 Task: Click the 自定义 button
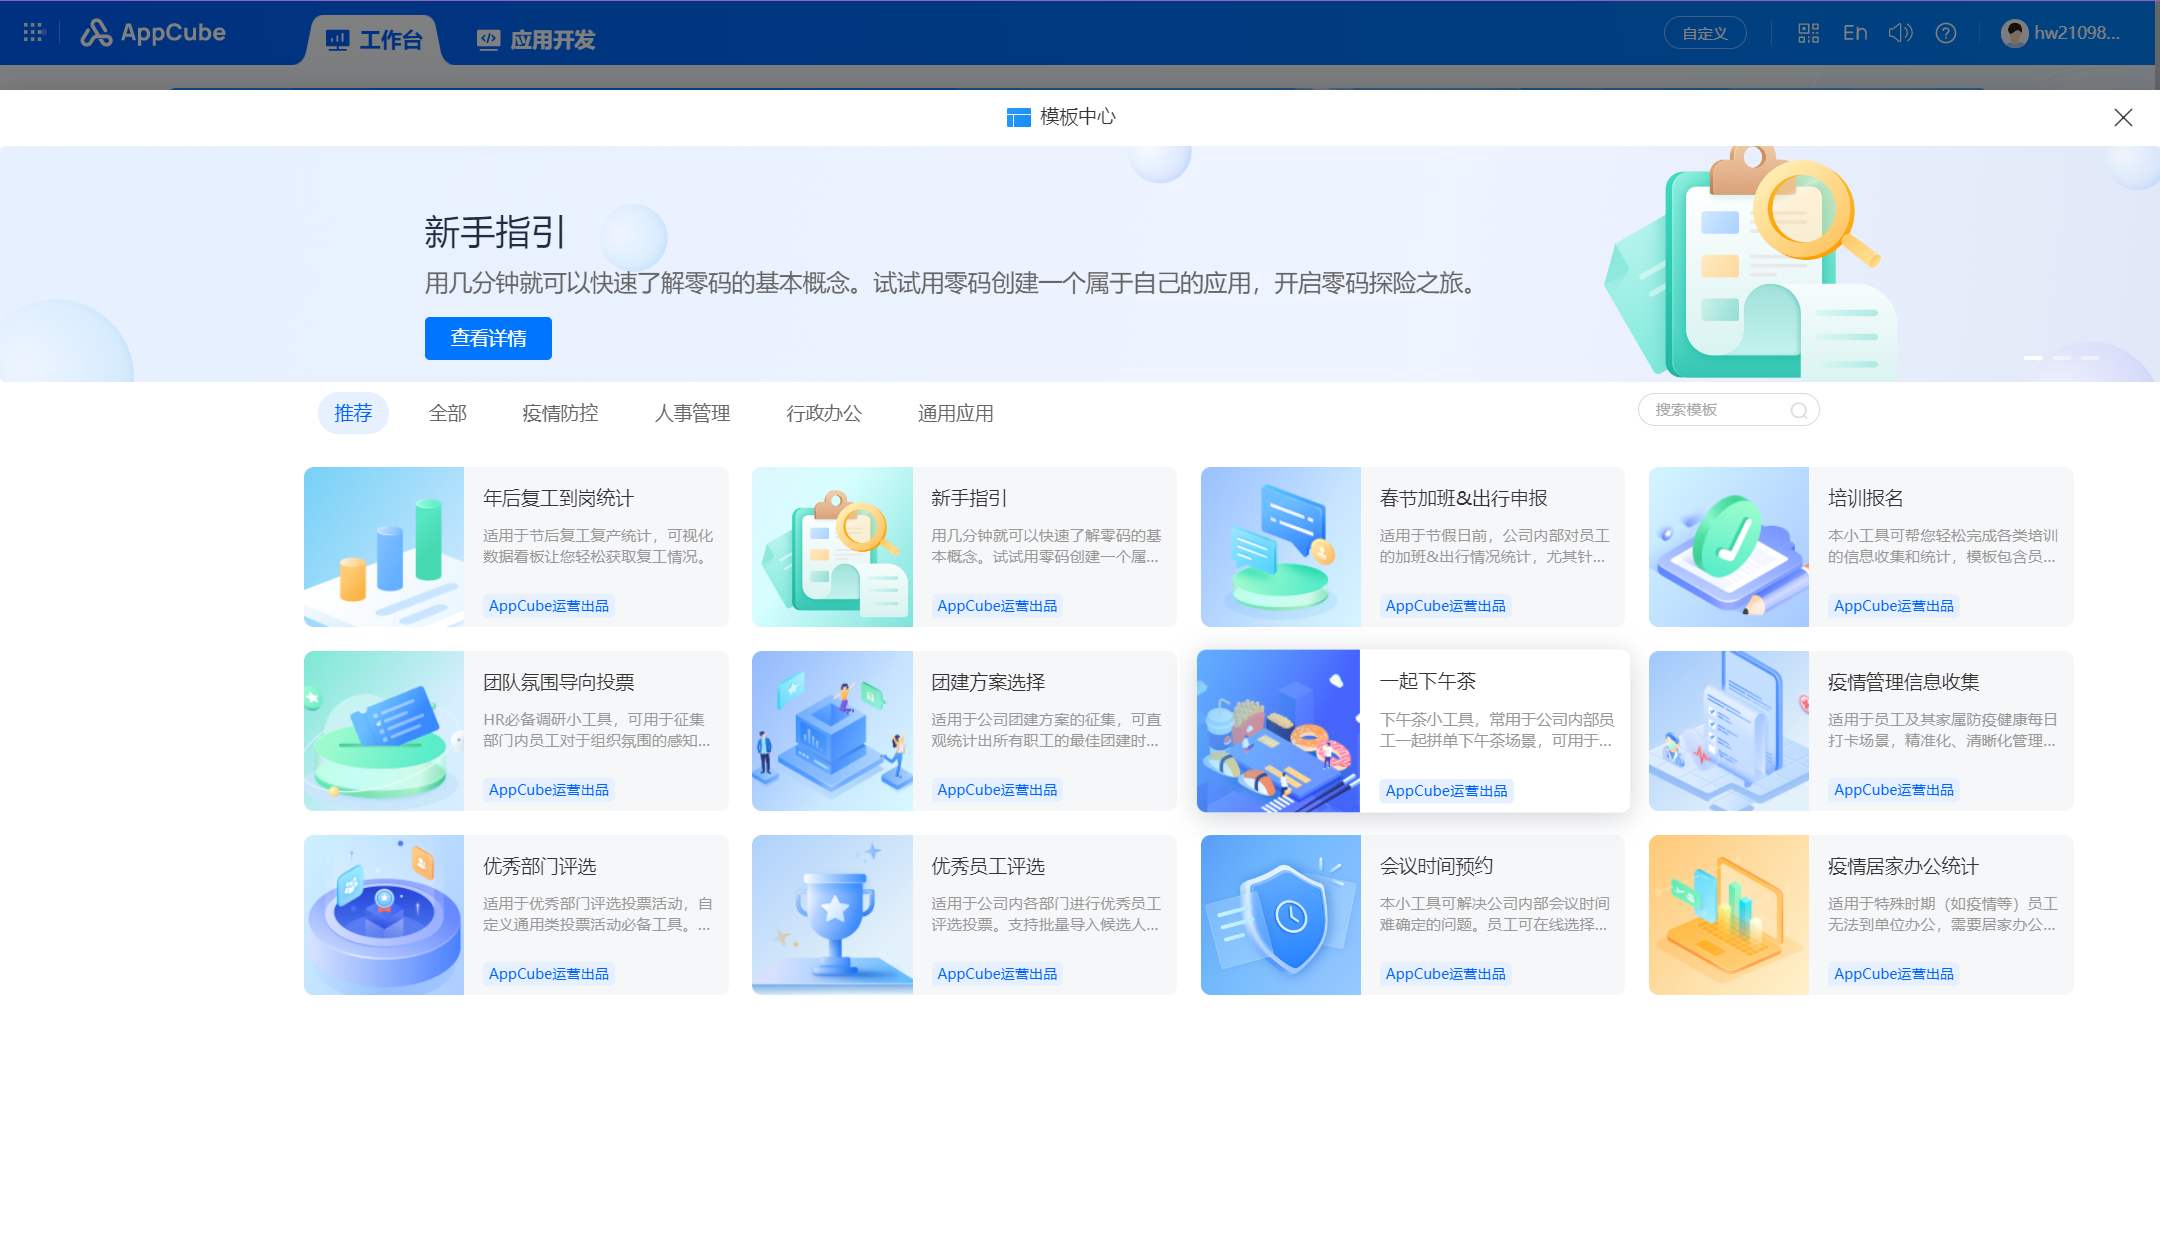pos(1705,33)
